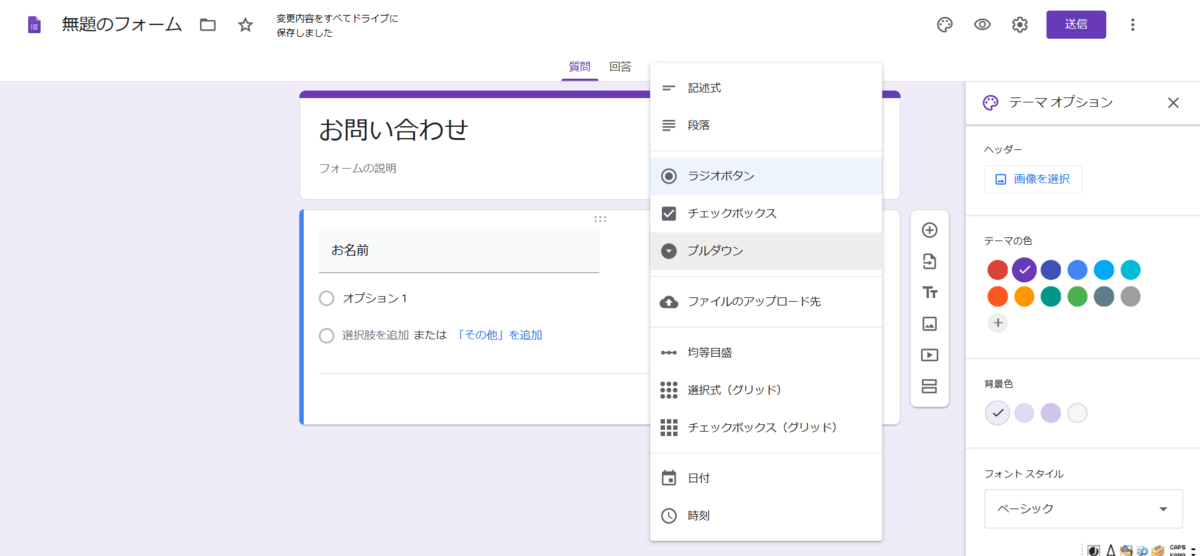Preview the form with eye icon

pyautogui.click(x=983, y=25)
